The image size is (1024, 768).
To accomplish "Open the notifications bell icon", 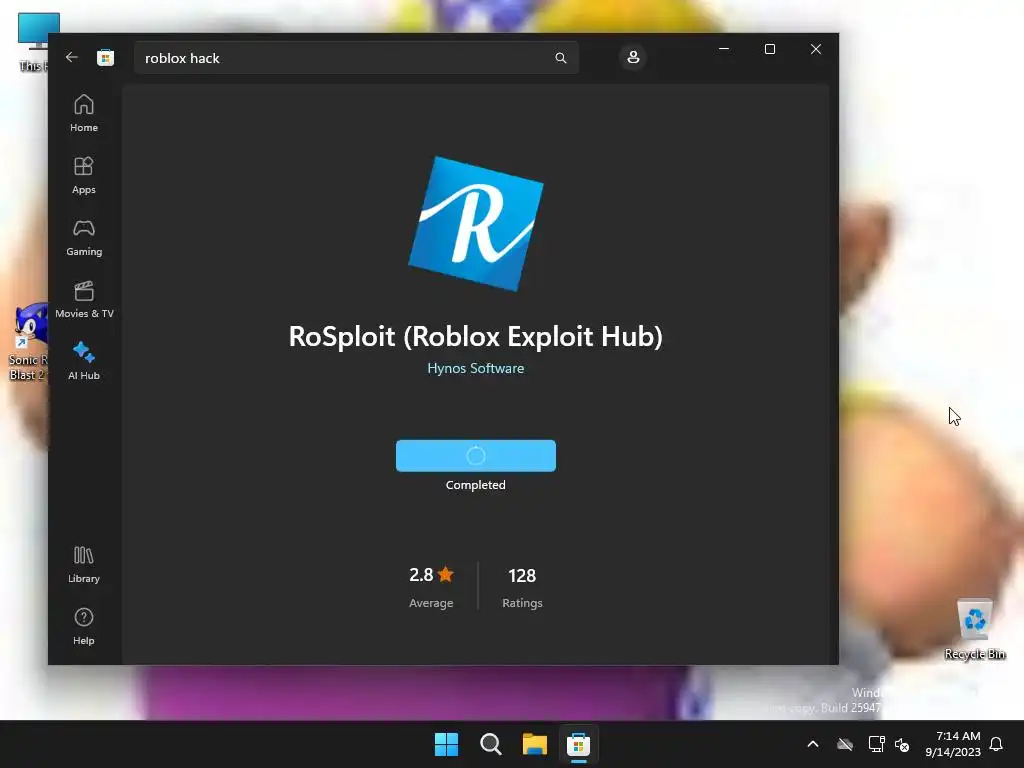I will [996, 744].
